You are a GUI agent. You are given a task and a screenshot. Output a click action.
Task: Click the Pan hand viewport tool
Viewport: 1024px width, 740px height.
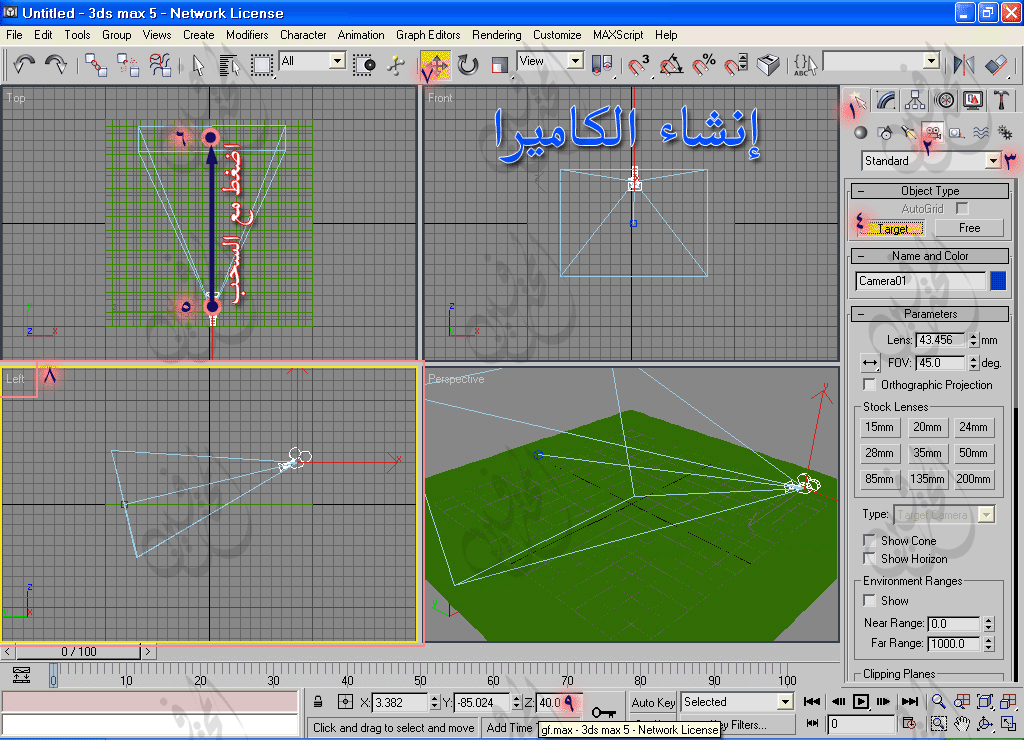pyautogui.click(x=962, y=724)
